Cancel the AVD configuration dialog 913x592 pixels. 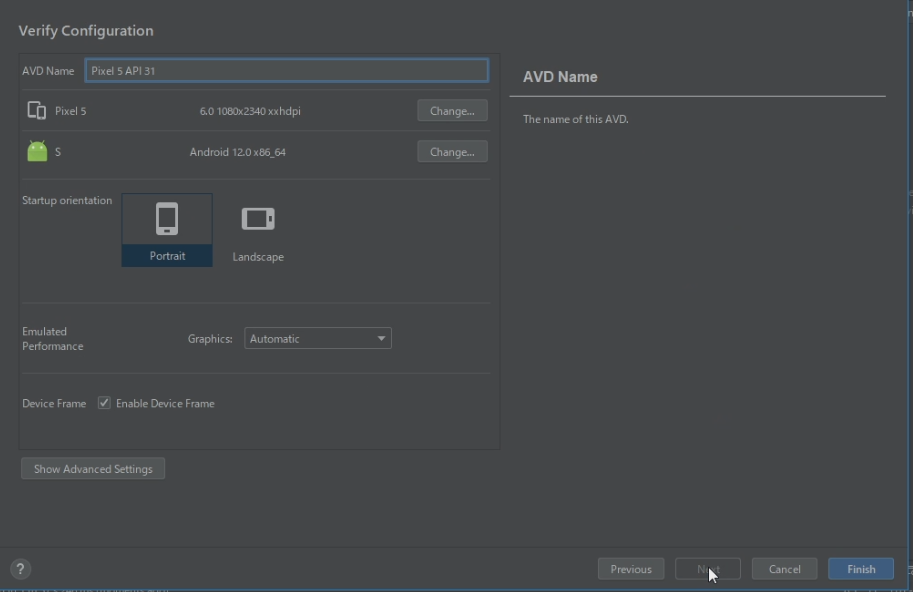pos(784,569)
